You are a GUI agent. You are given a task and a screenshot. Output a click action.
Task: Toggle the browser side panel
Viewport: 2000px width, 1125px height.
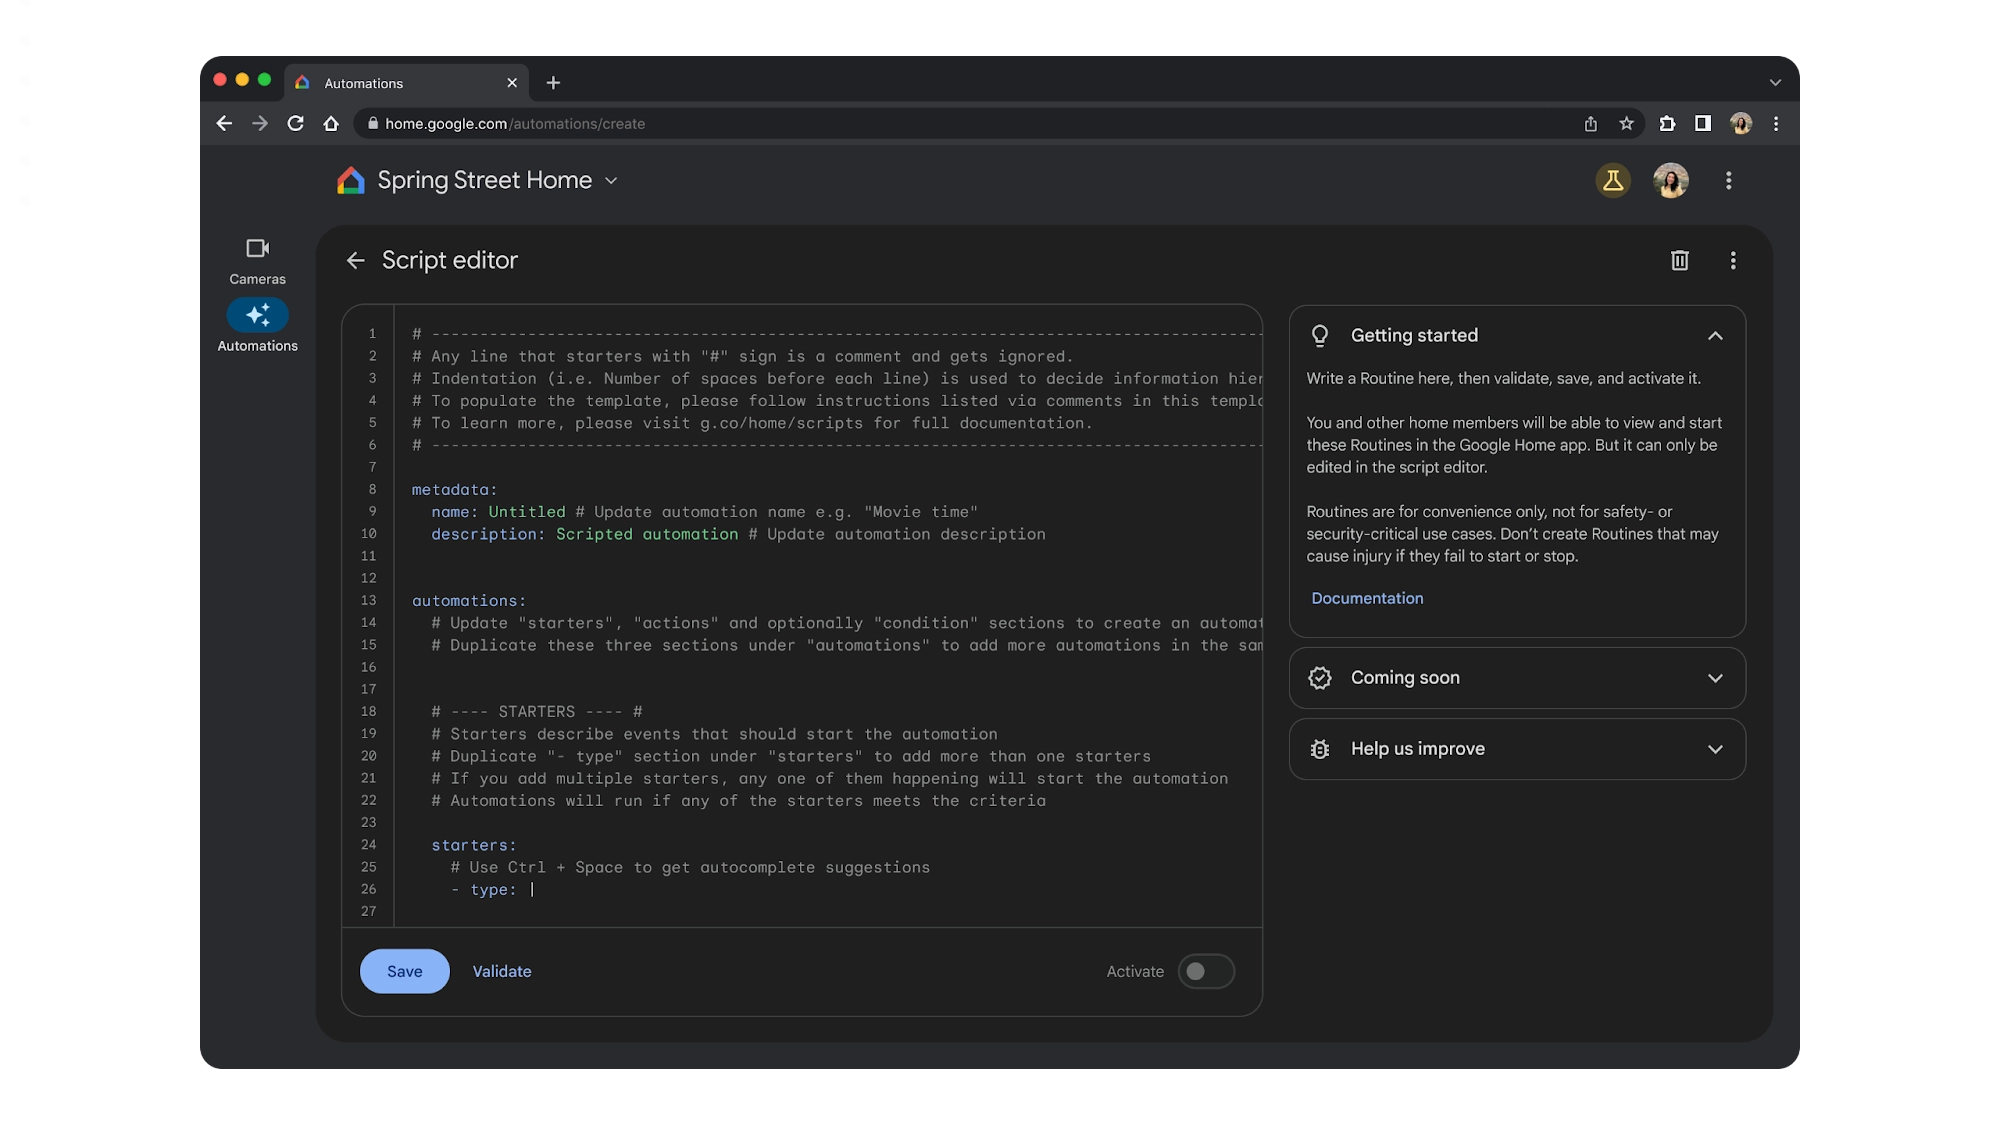(x=1703, y=124)
